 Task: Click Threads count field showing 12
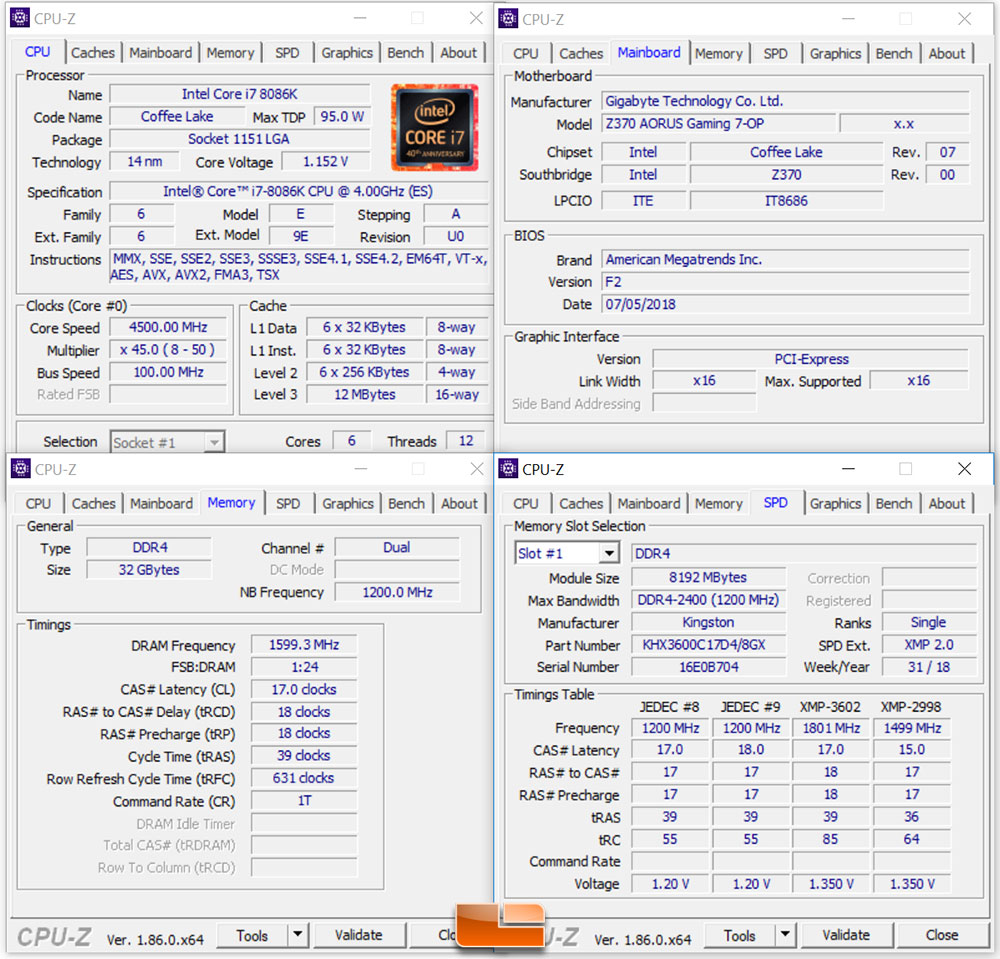[466, 441]
